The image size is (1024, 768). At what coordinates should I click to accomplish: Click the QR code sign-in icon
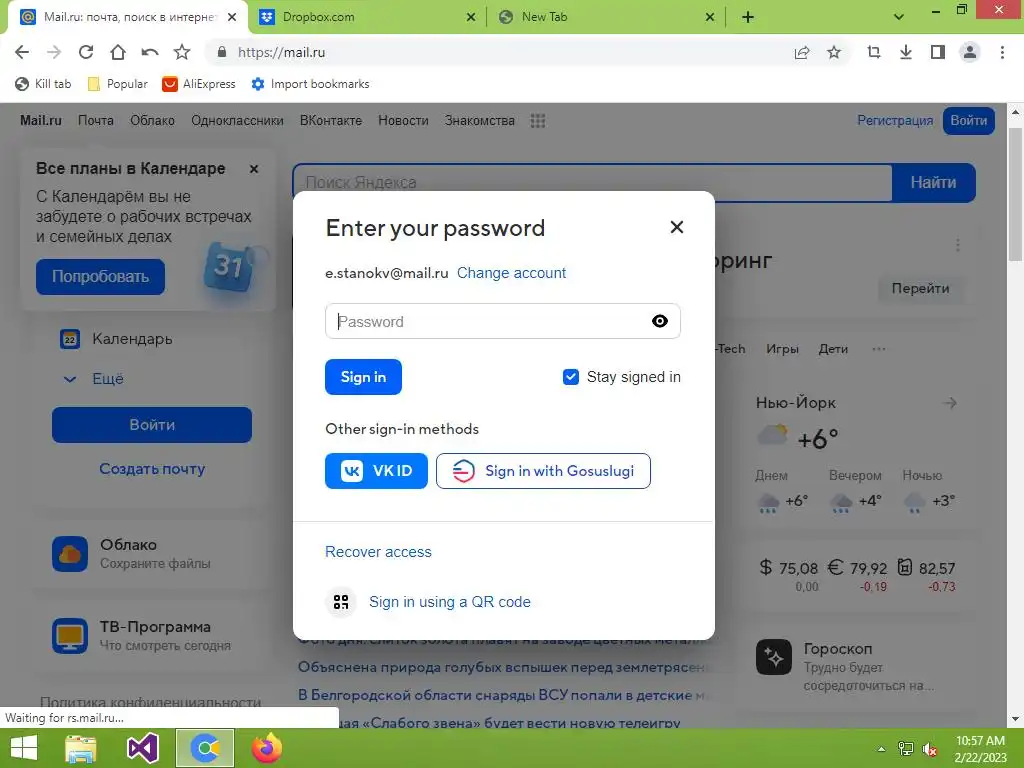click(x=341, y=601)
